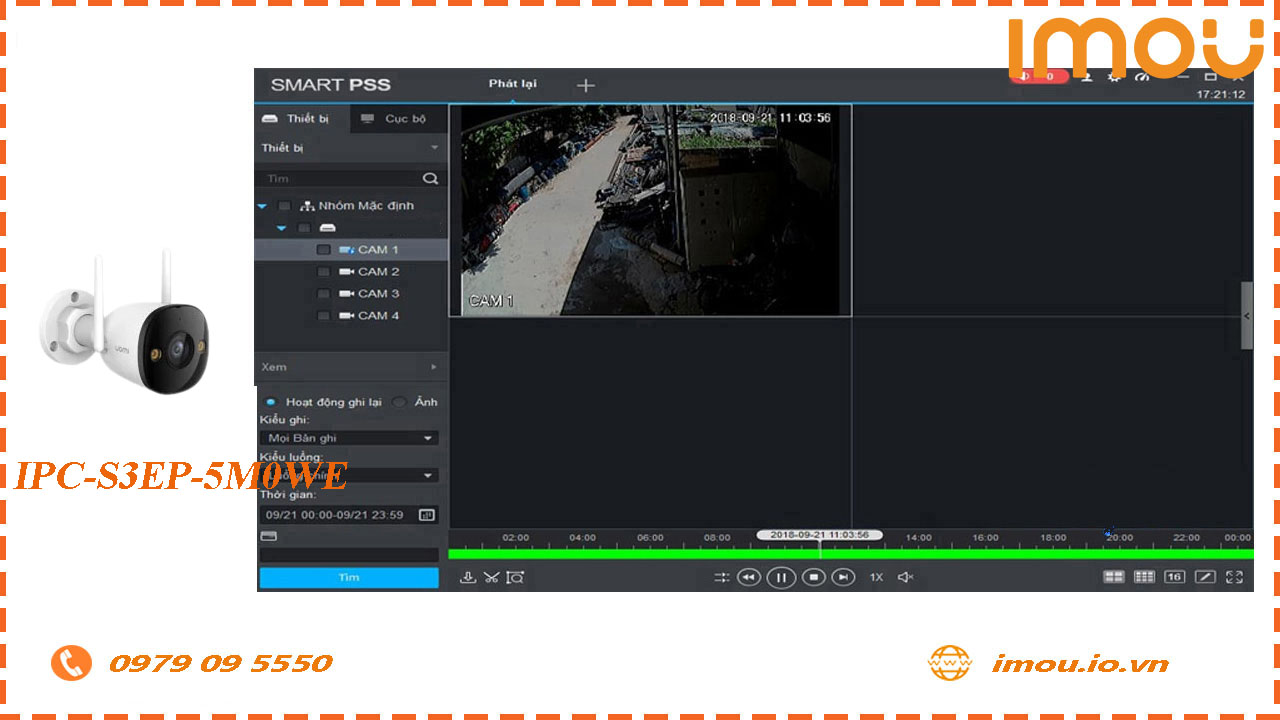
Task: Open the playback stream settings icon
Action: tap(722, 577)
